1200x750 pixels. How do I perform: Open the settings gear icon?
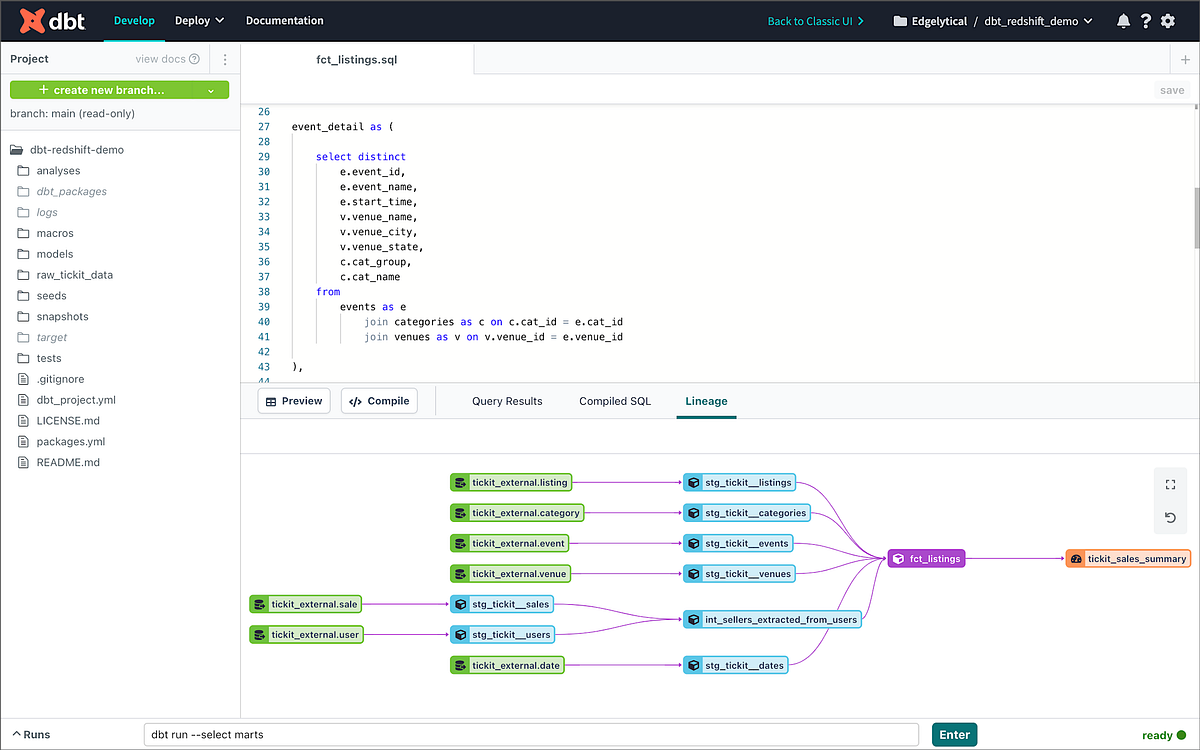coord(1167,21)
